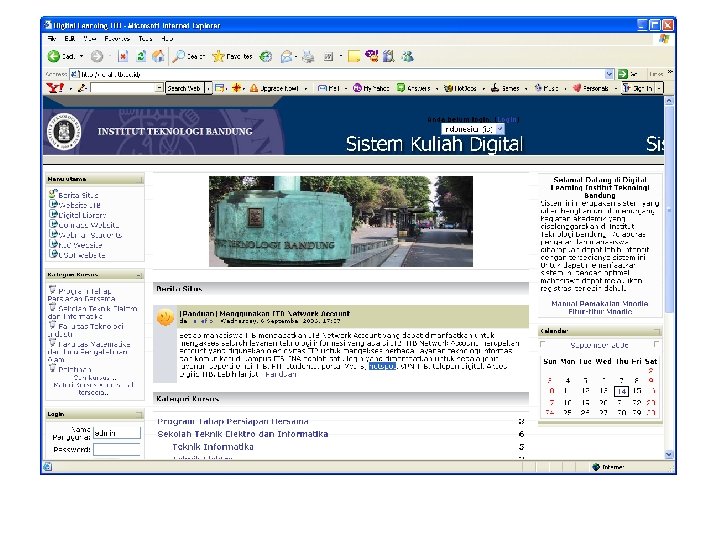This screenshot has width=720, height=540.
Task: Open the Search Web options arrow
Action: (208, 88)
